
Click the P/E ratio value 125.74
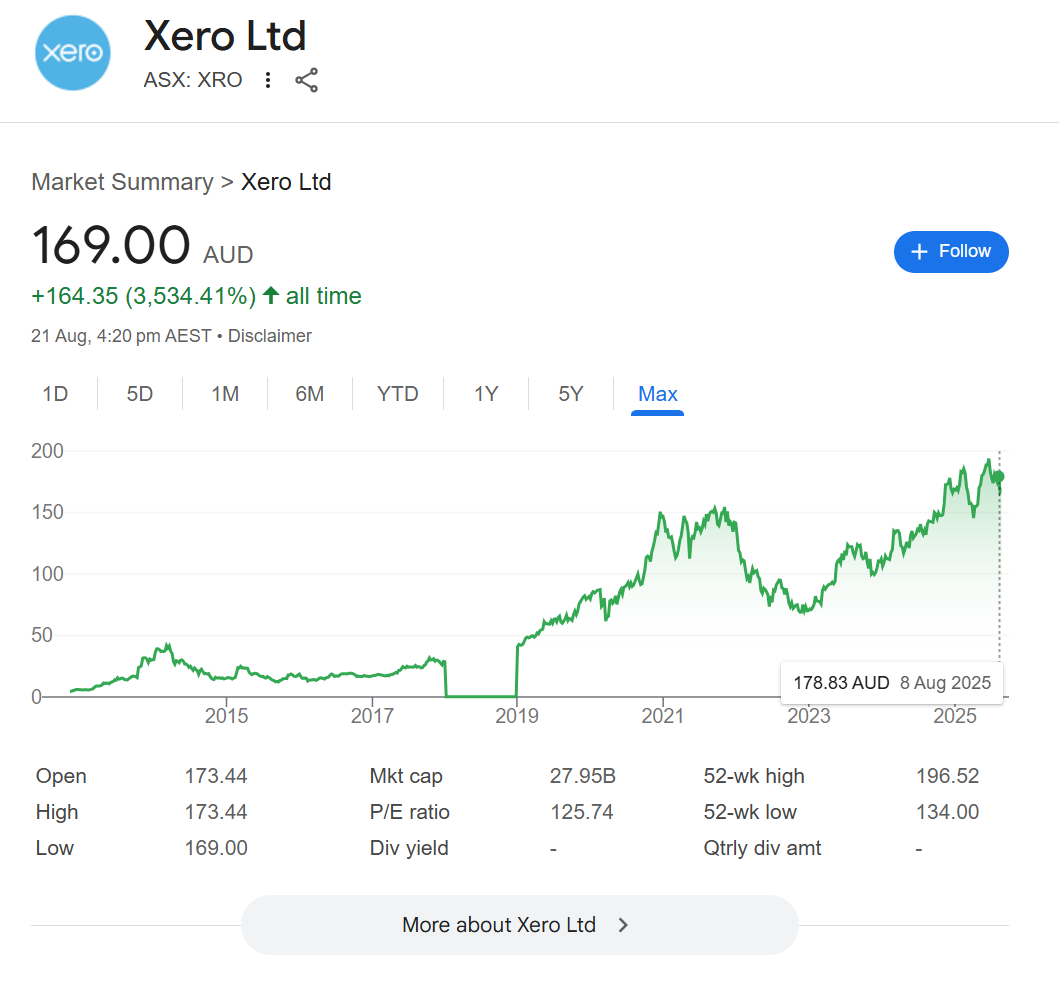pos(582,811)
